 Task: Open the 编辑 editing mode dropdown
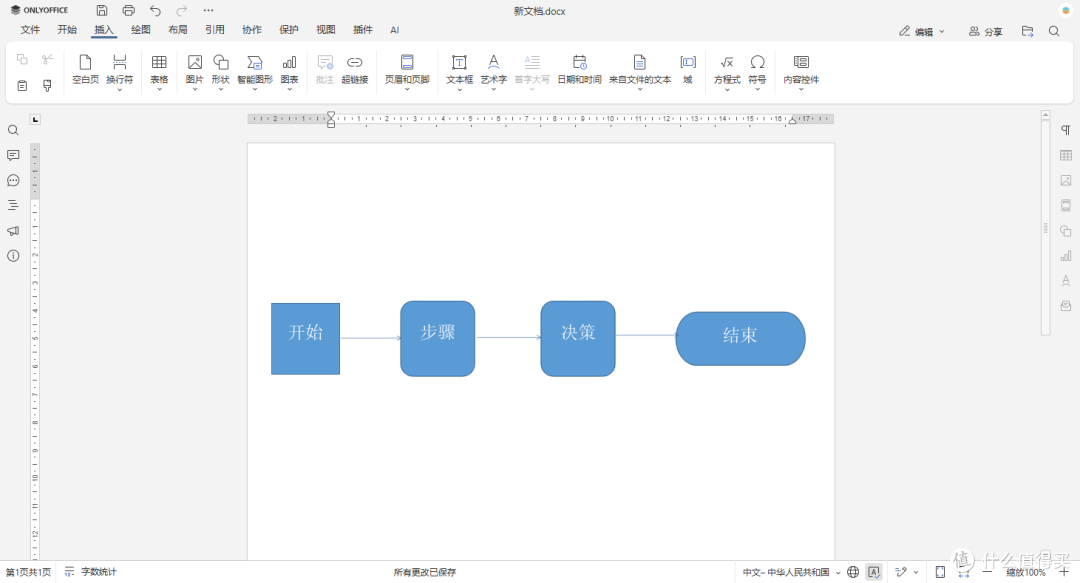pyautogui.click(x=922, y=31)
